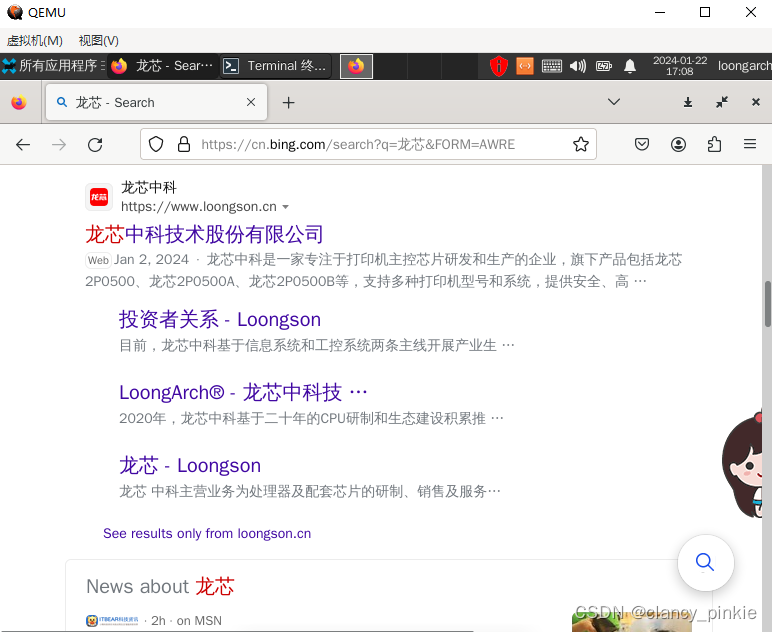
Task: Bookmark this page with the star icon
Action: [581, 144]
